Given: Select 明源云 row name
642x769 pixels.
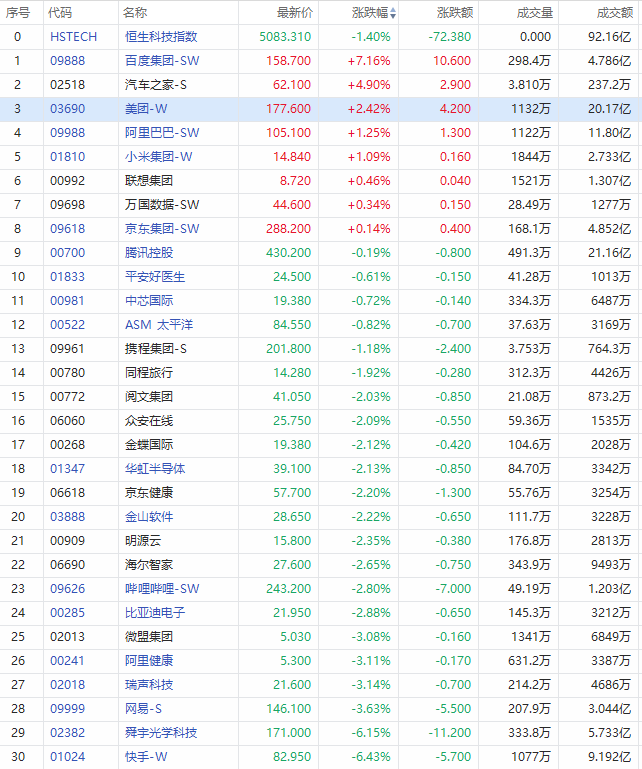Looking at the screenshot, I should point(143,541).
